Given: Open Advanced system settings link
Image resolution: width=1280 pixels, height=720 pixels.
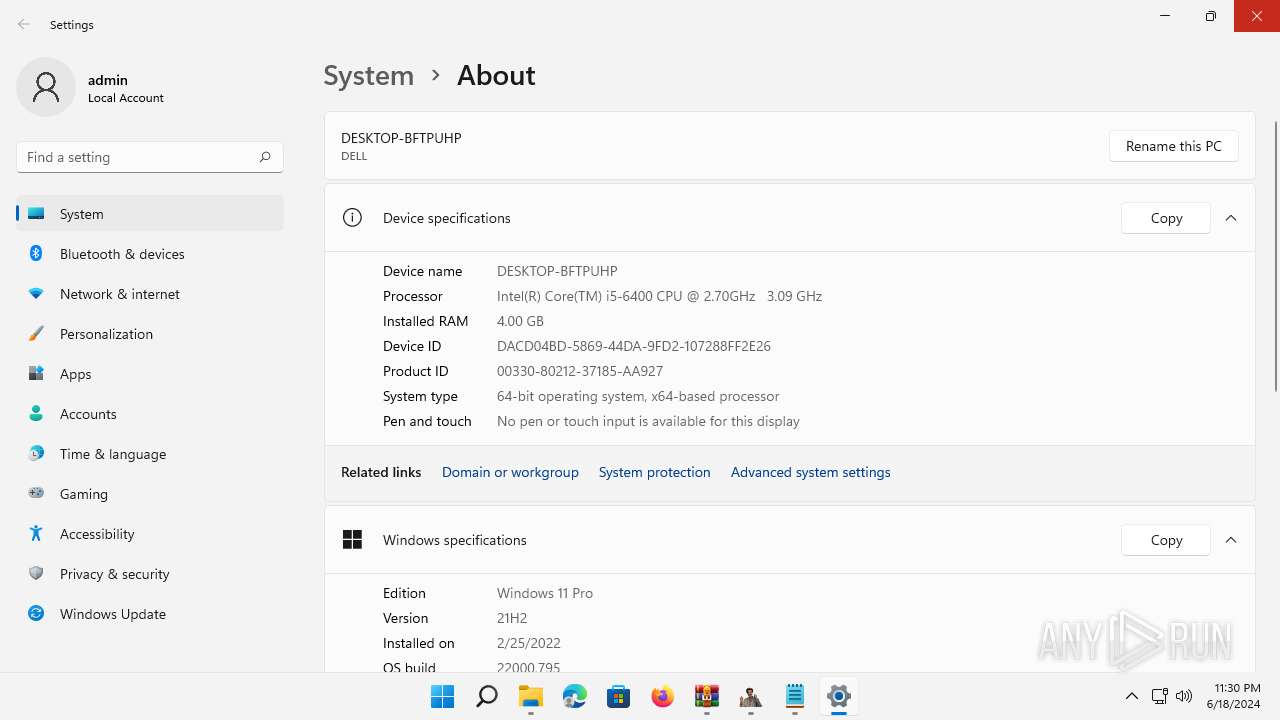Looking at the screenshot, I should [810, 472].
